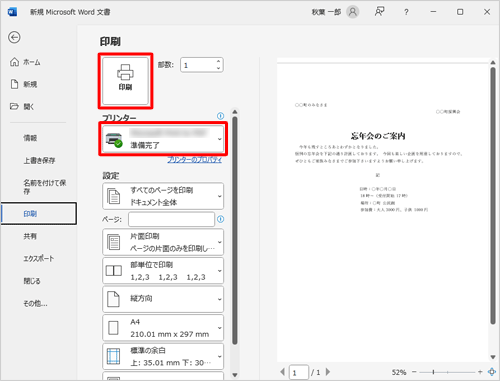Click the document page preview
This screenshot has width=500, height=381.
(x=382, y=212)
